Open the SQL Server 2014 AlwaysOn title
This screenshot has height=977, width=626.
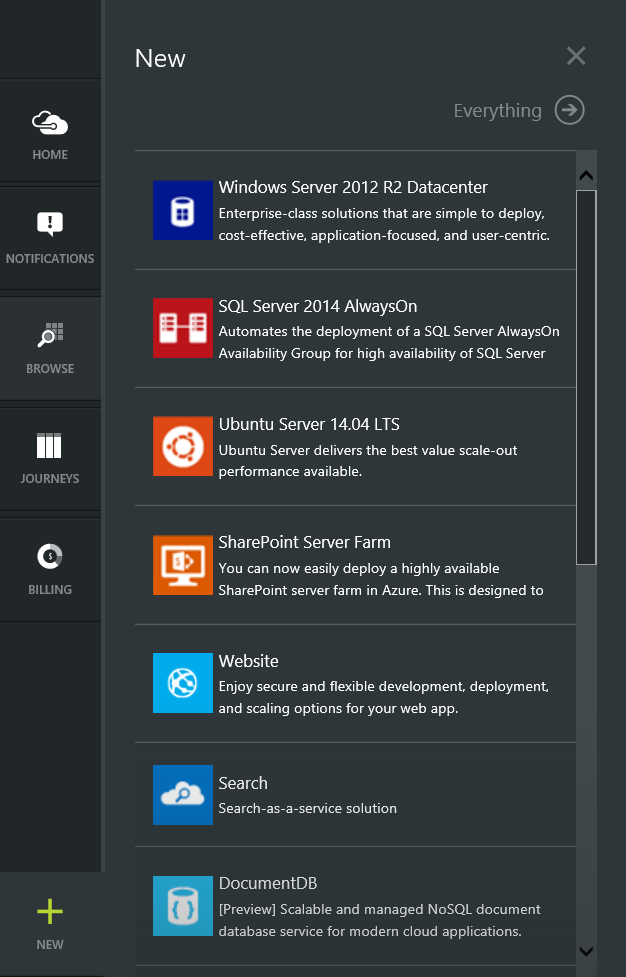[318, 307]
